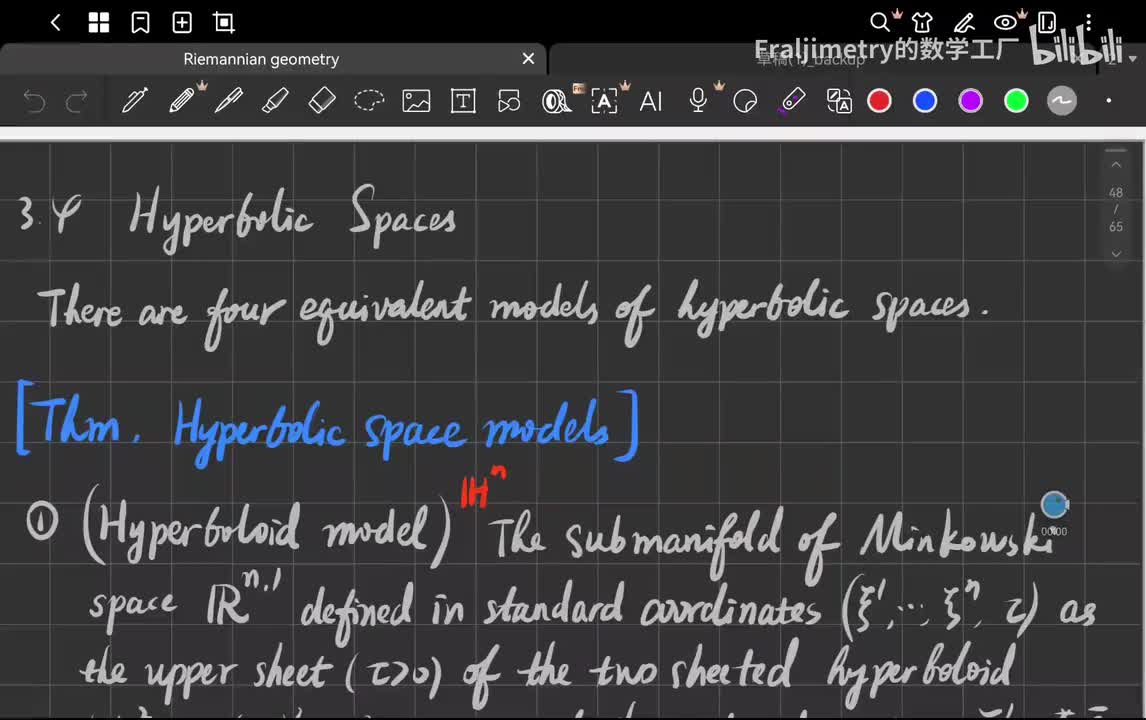Image resolution: width=1146 pixels, height=720 pixels.
Task: Open the theme shirt icon
Action: (x=922, y=23)
